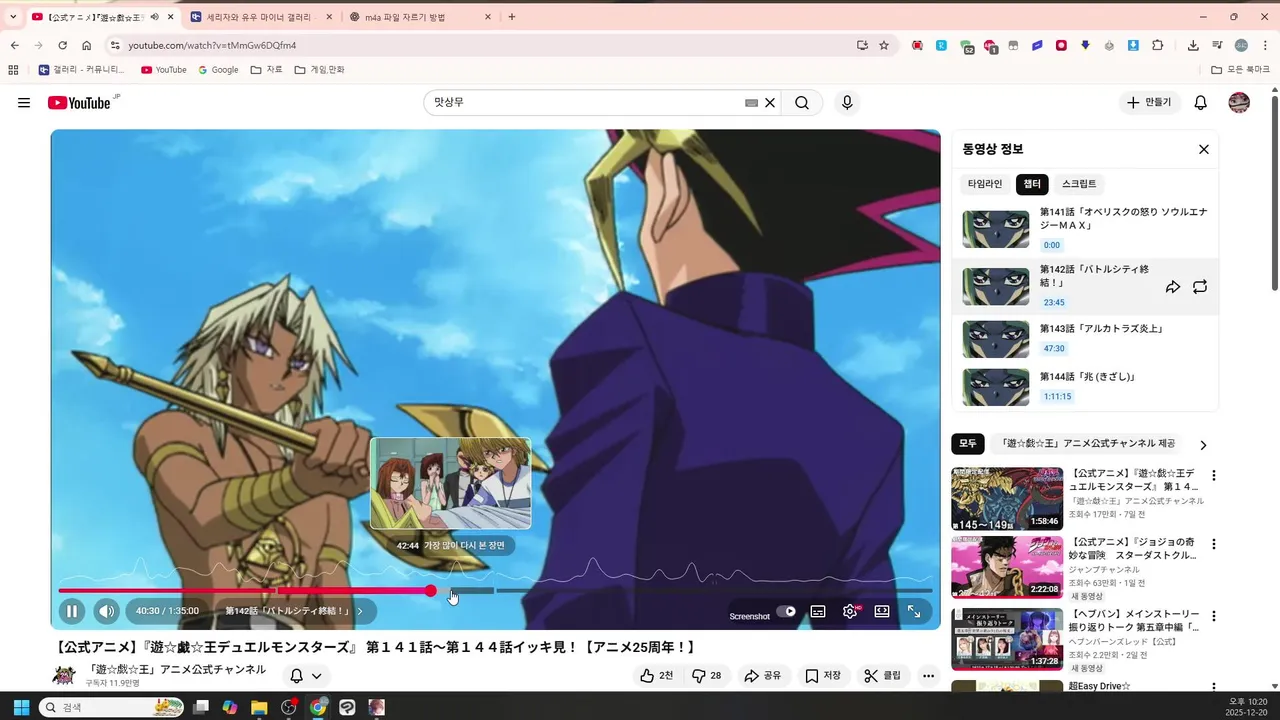Open OBS Studio from the taskbar
Viewport: 1280px width, 720px height.
289,707
